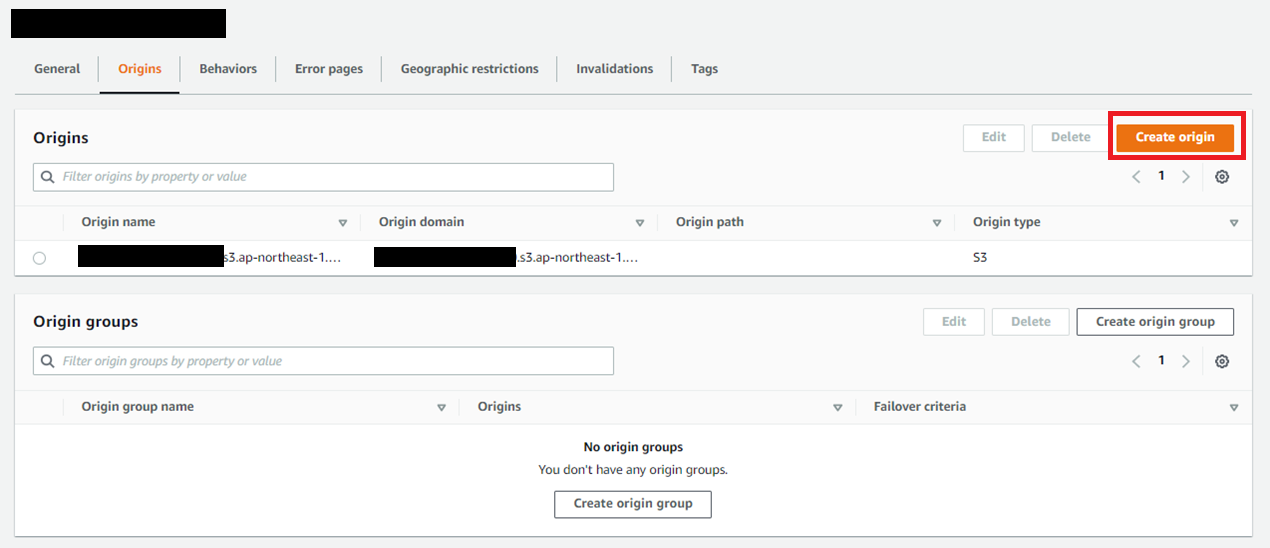Go to previous page of Origins table

tap(1136, 177)
